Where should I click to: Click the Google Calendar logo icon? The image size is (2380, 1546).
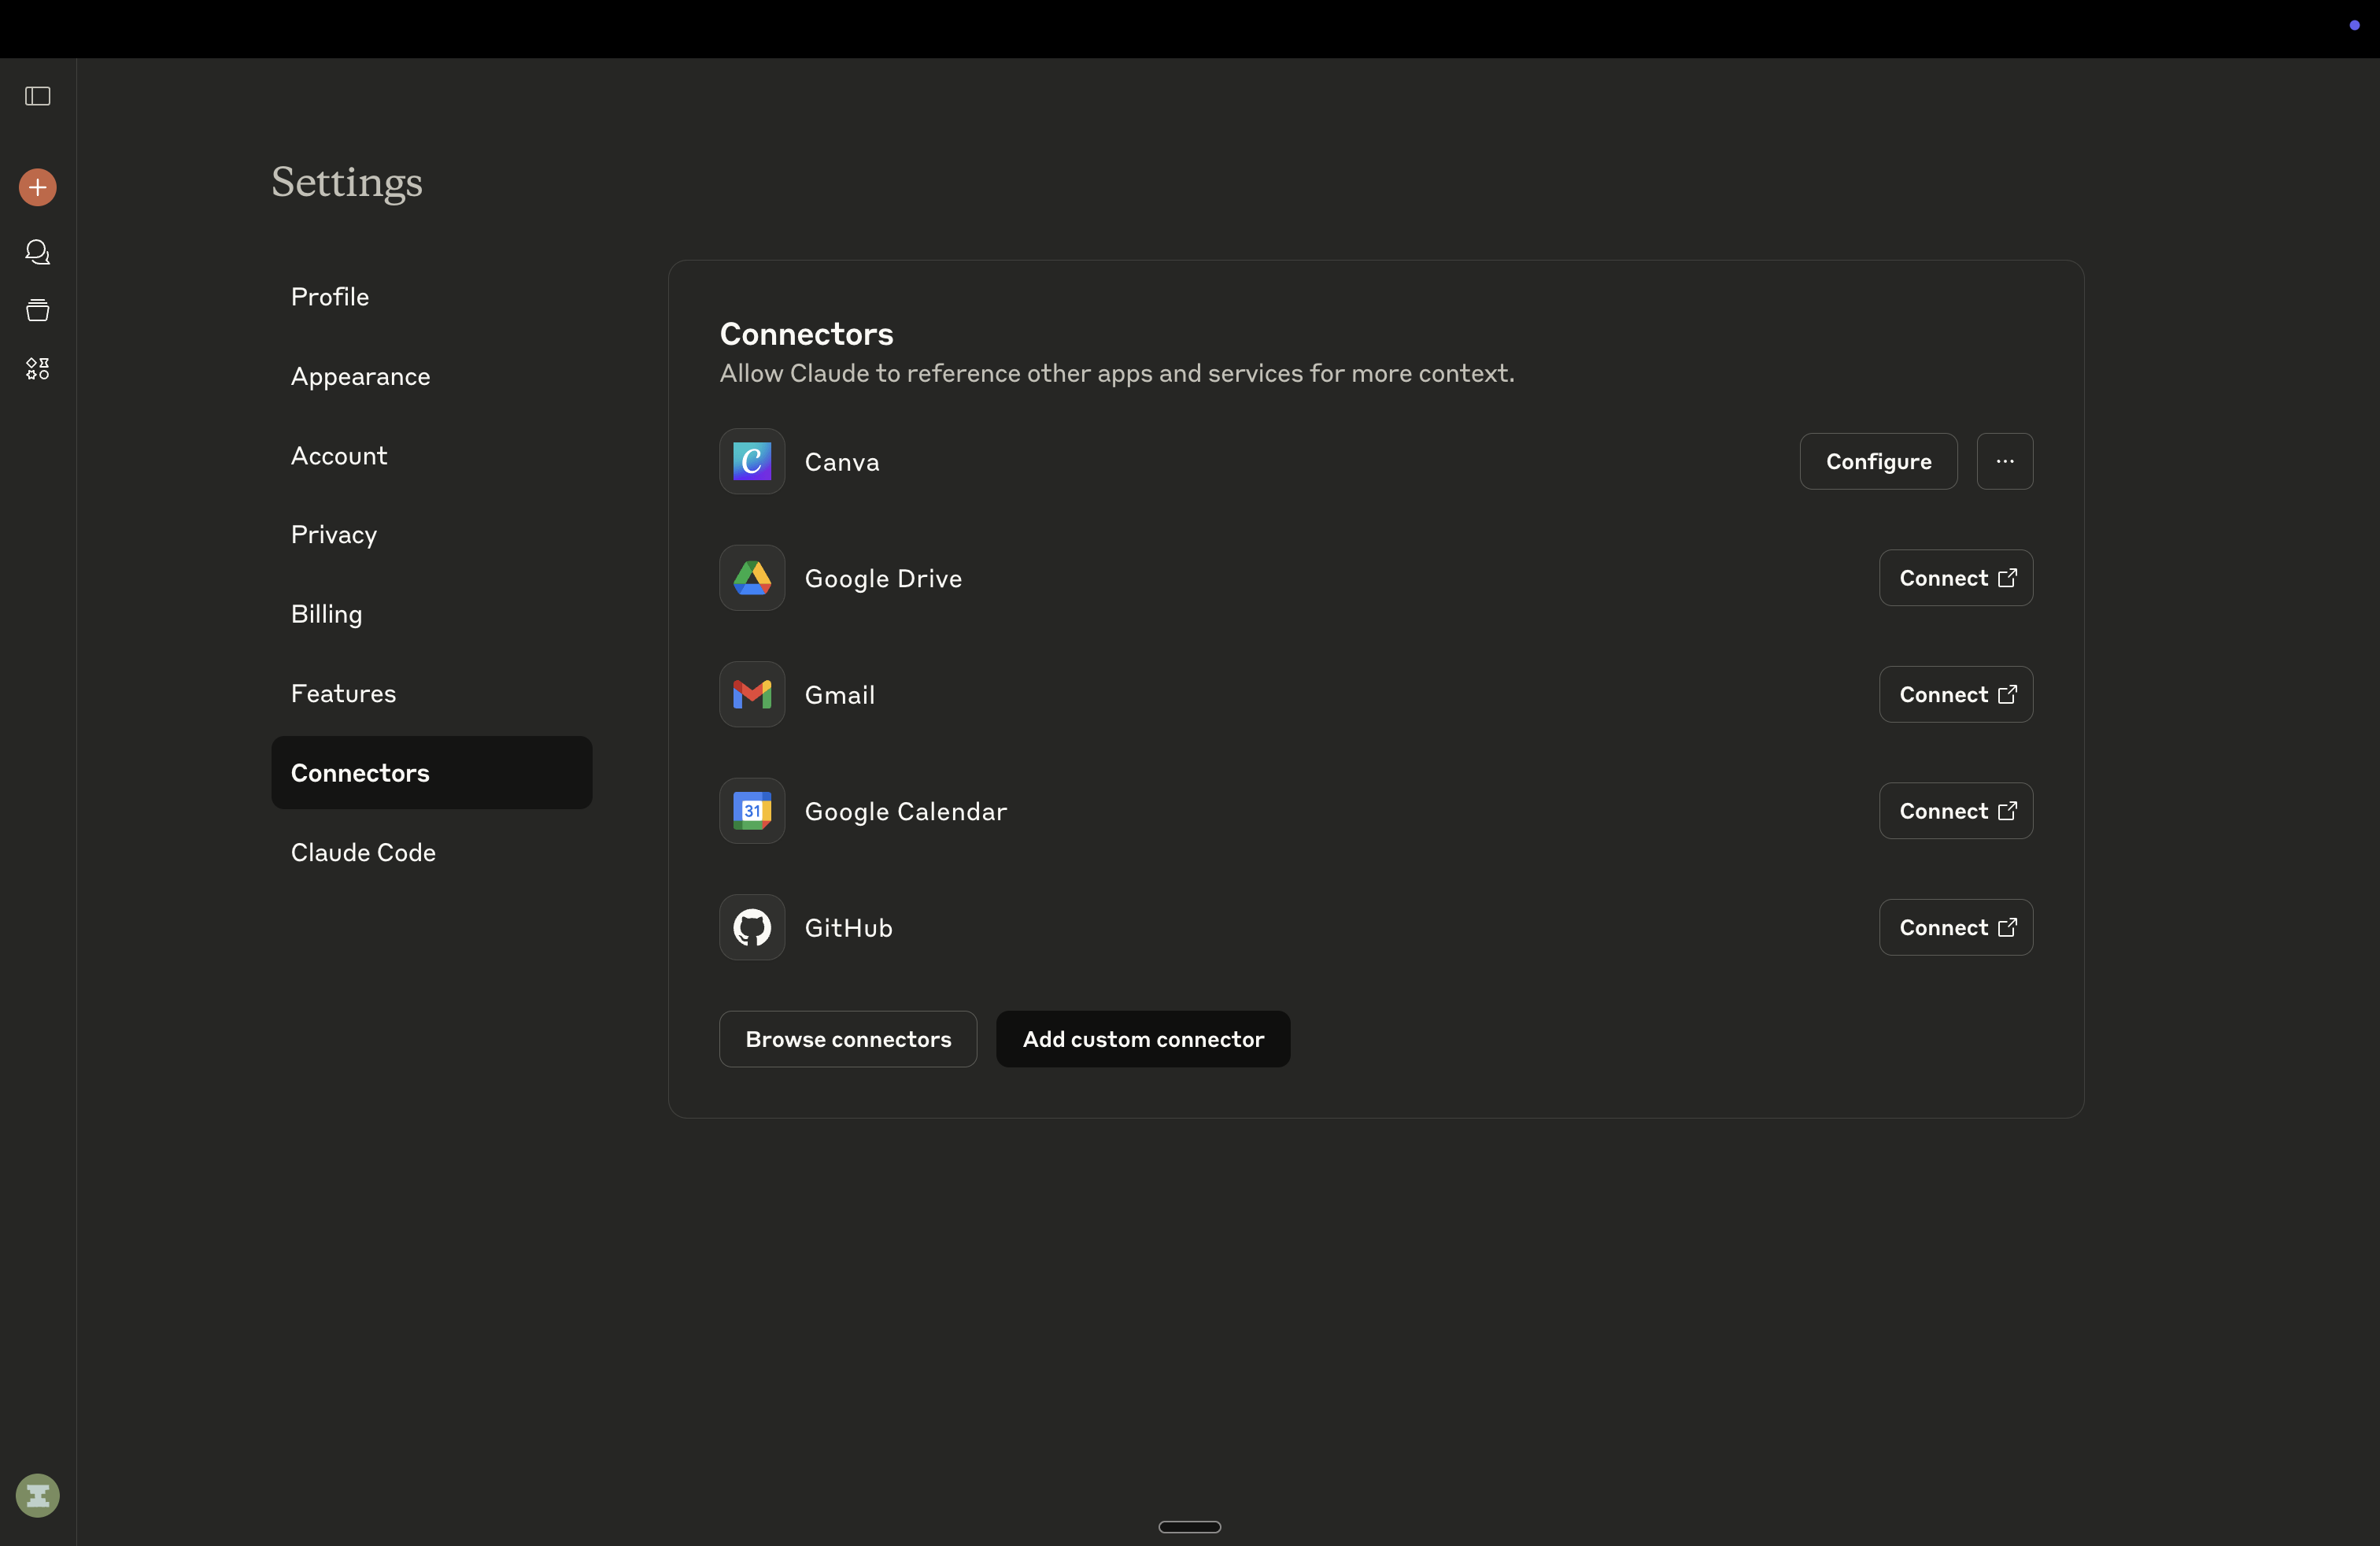coord(752,811)
